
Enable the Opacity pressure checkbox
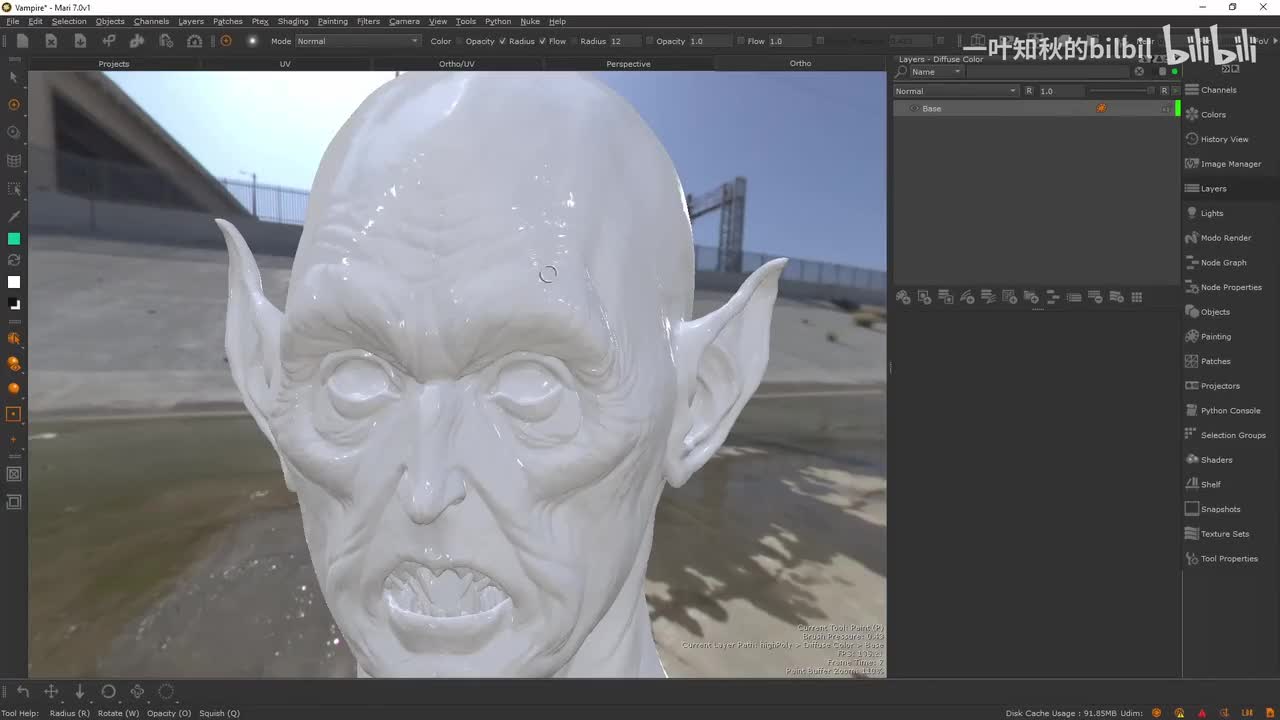click(459, 41)
